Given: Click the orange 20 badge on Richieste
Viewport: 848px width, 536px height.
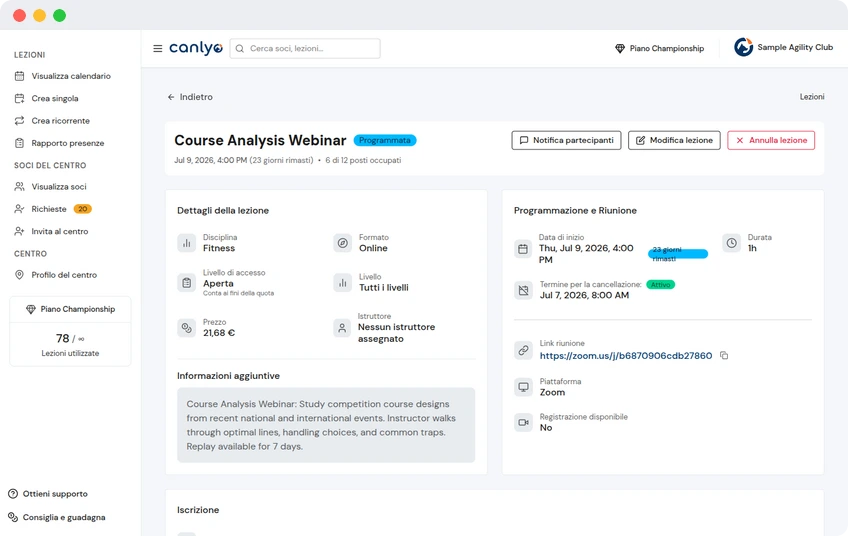Looking at the screenshot, I should tap(83, 209).
